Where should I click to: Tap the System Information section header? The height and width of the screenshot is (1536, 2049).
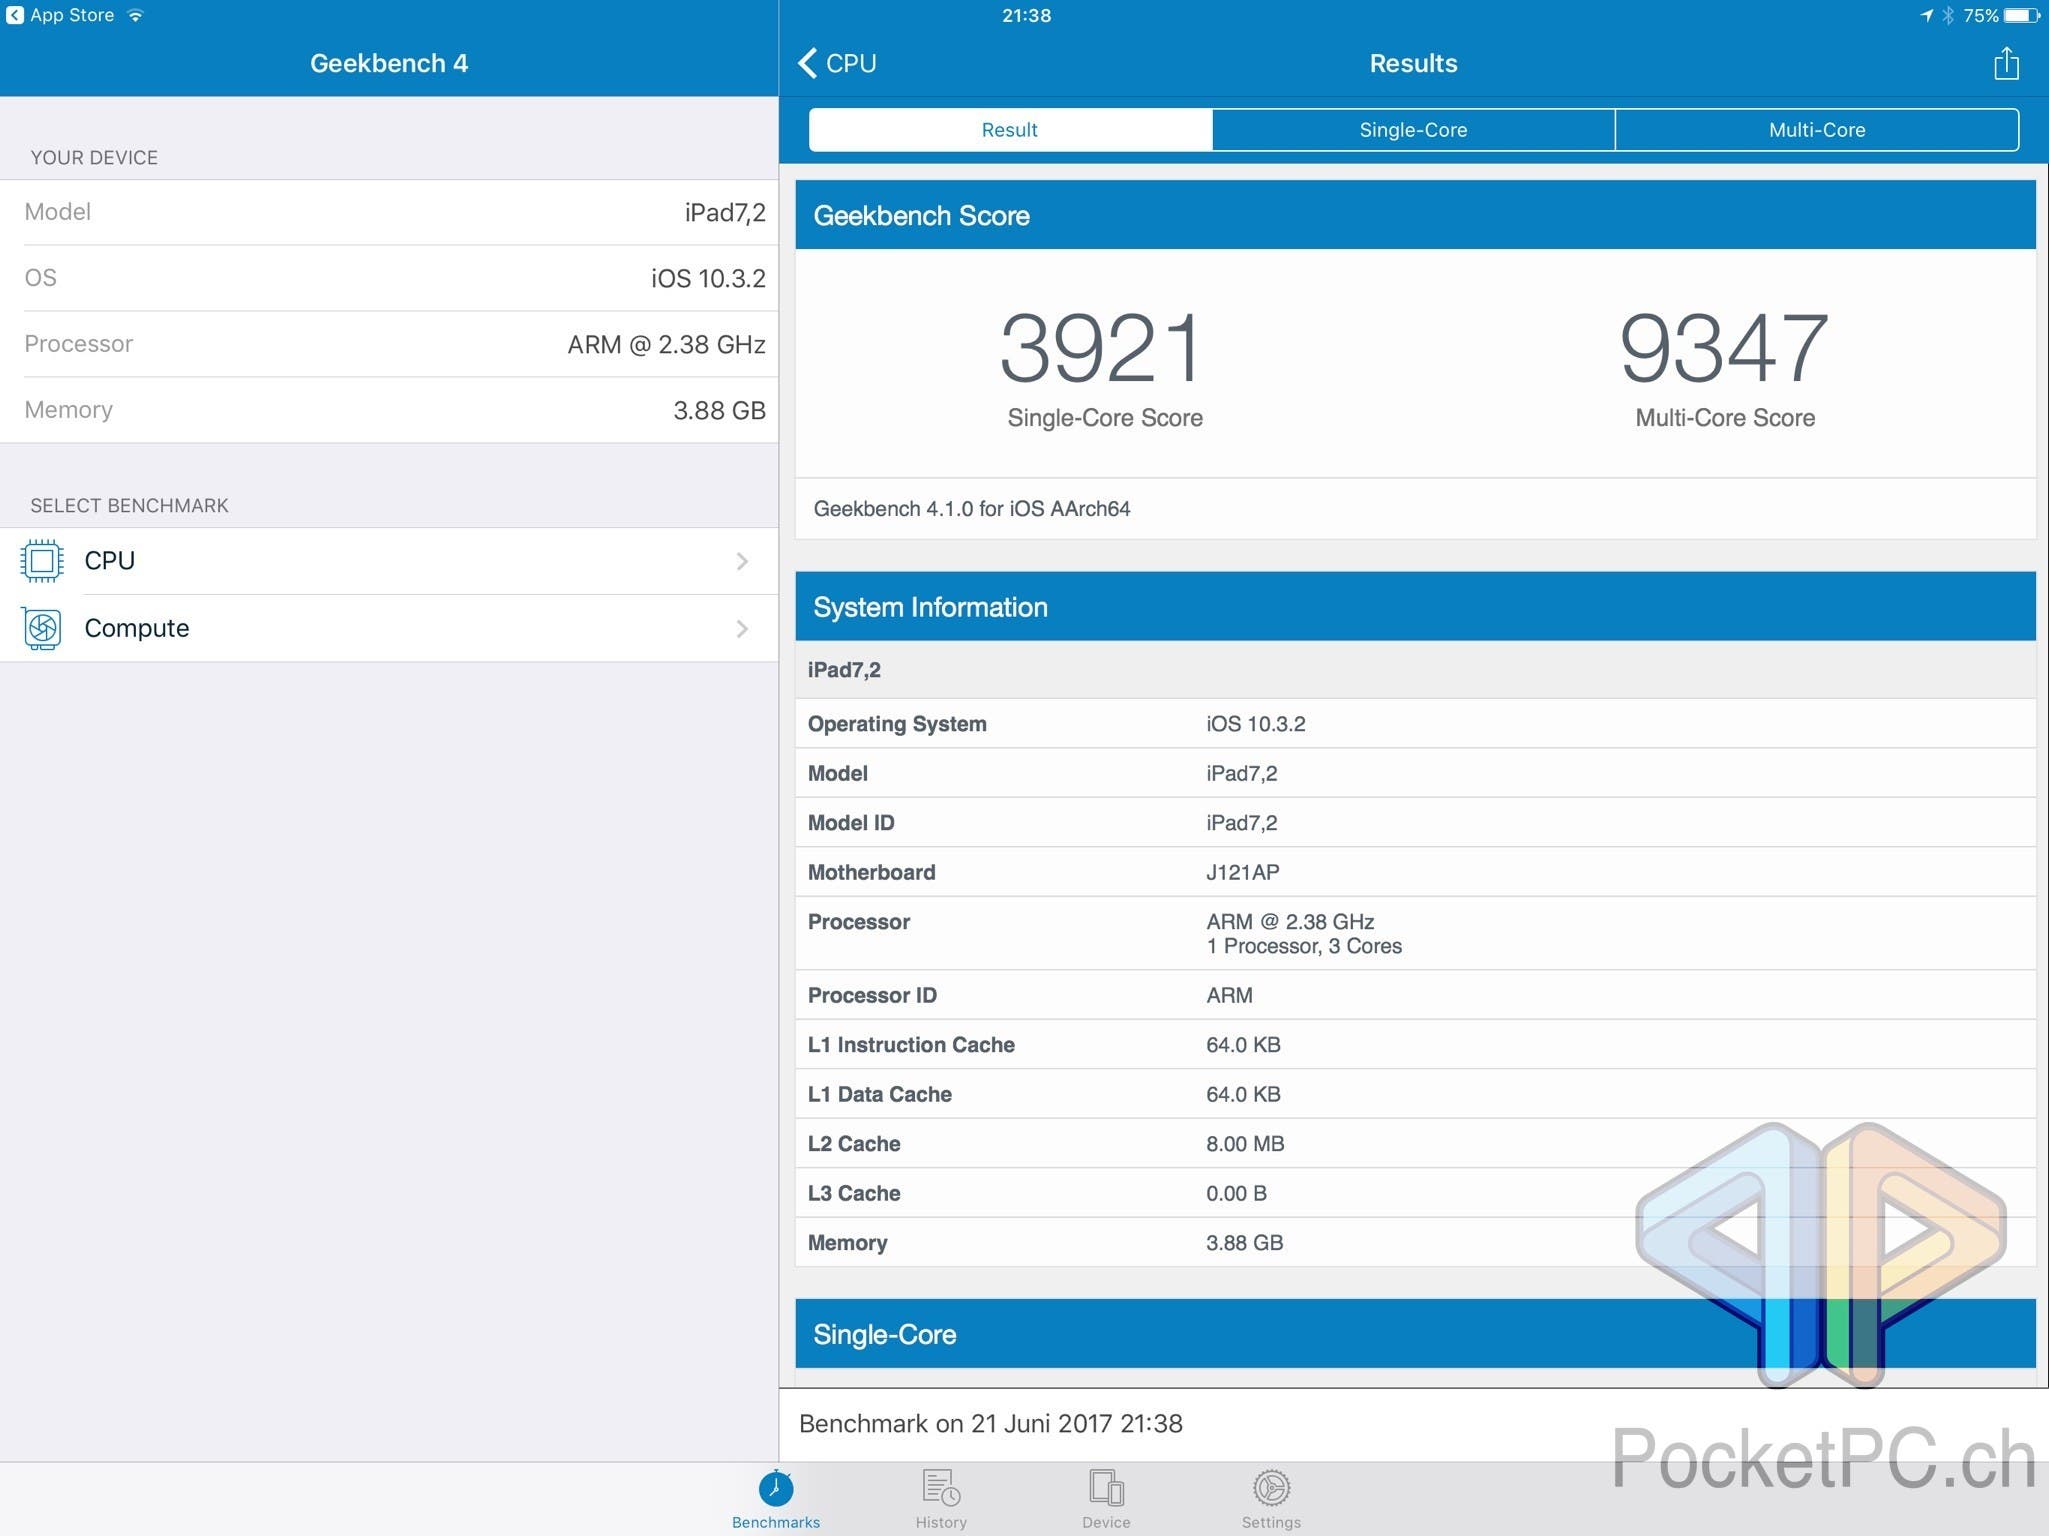coord(1415,607)
